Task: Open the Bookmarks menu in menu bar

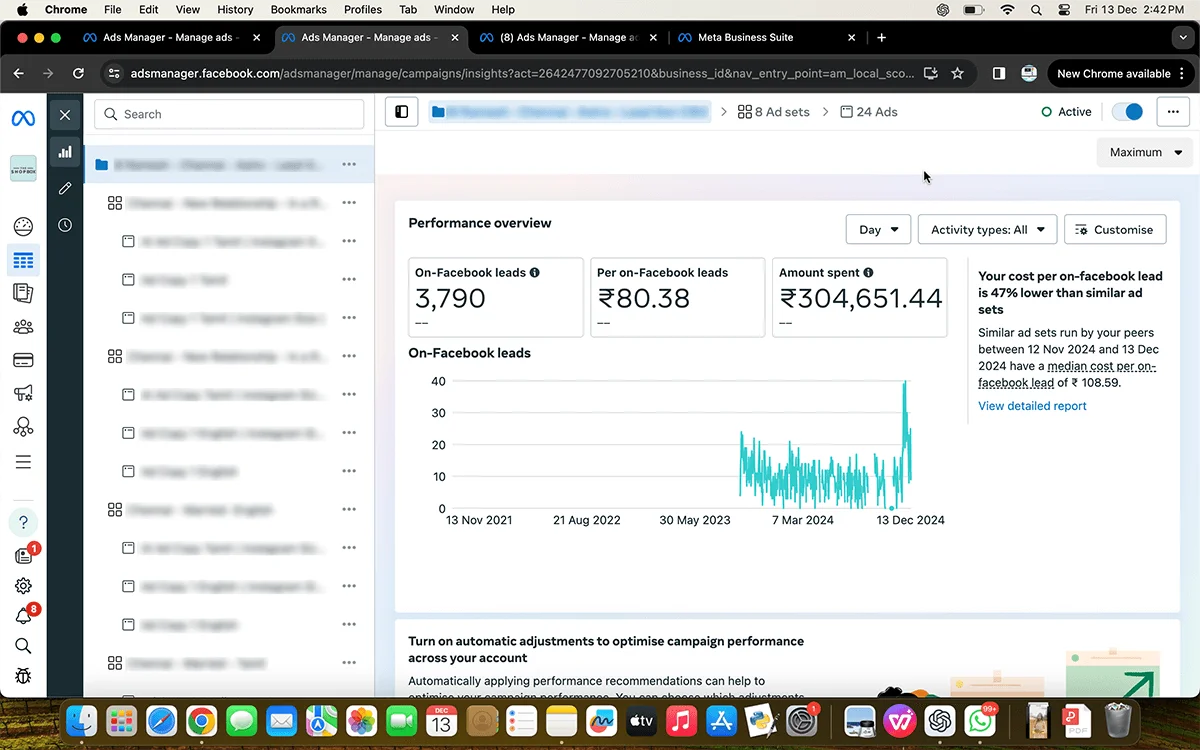Action: [298, 10]
